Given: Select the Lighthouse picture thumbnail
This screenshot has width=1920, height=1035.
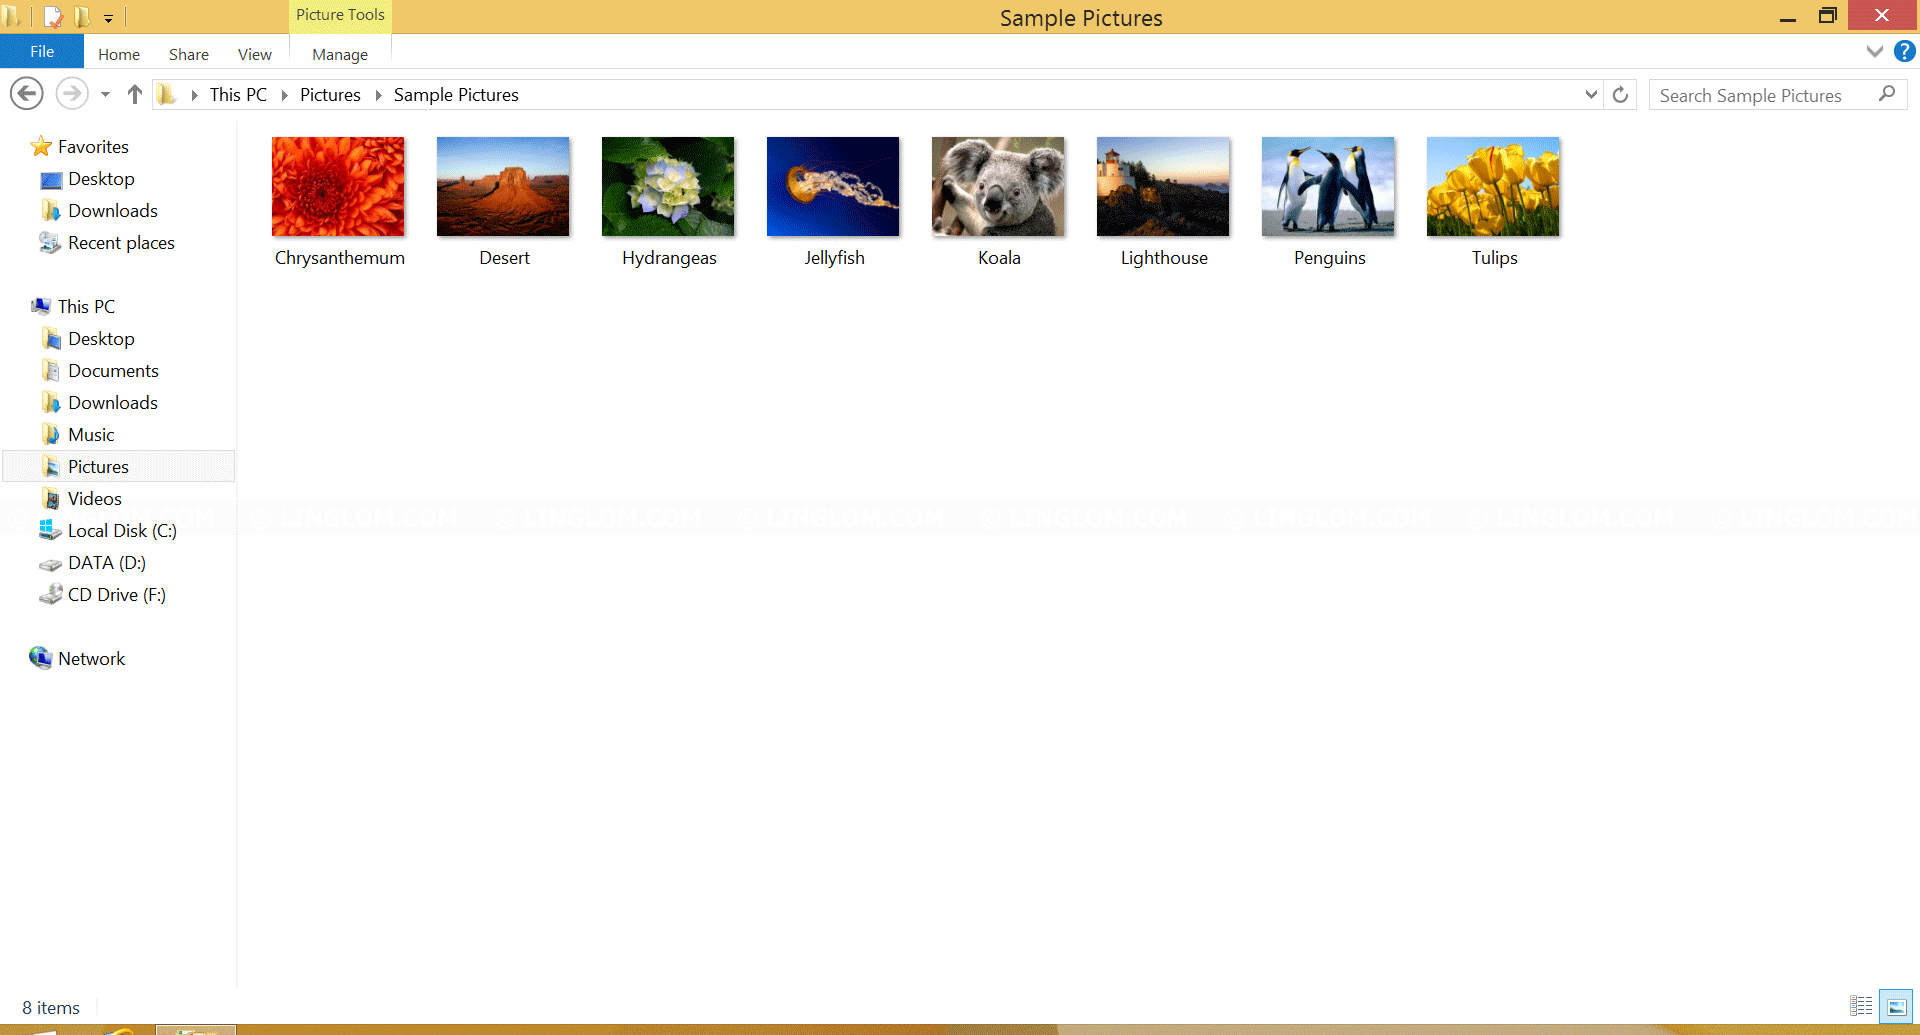Looking at the screenshot, I should pos(1163,186).
